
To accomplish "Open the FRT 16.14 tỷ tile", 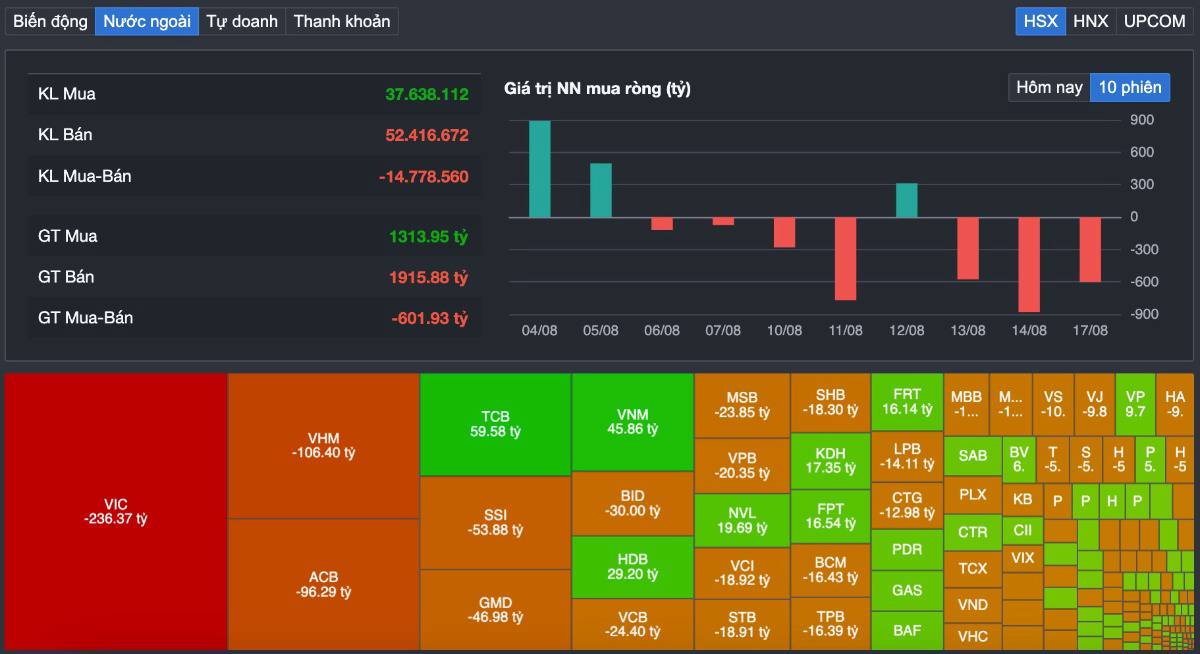I will coord(907,402).
